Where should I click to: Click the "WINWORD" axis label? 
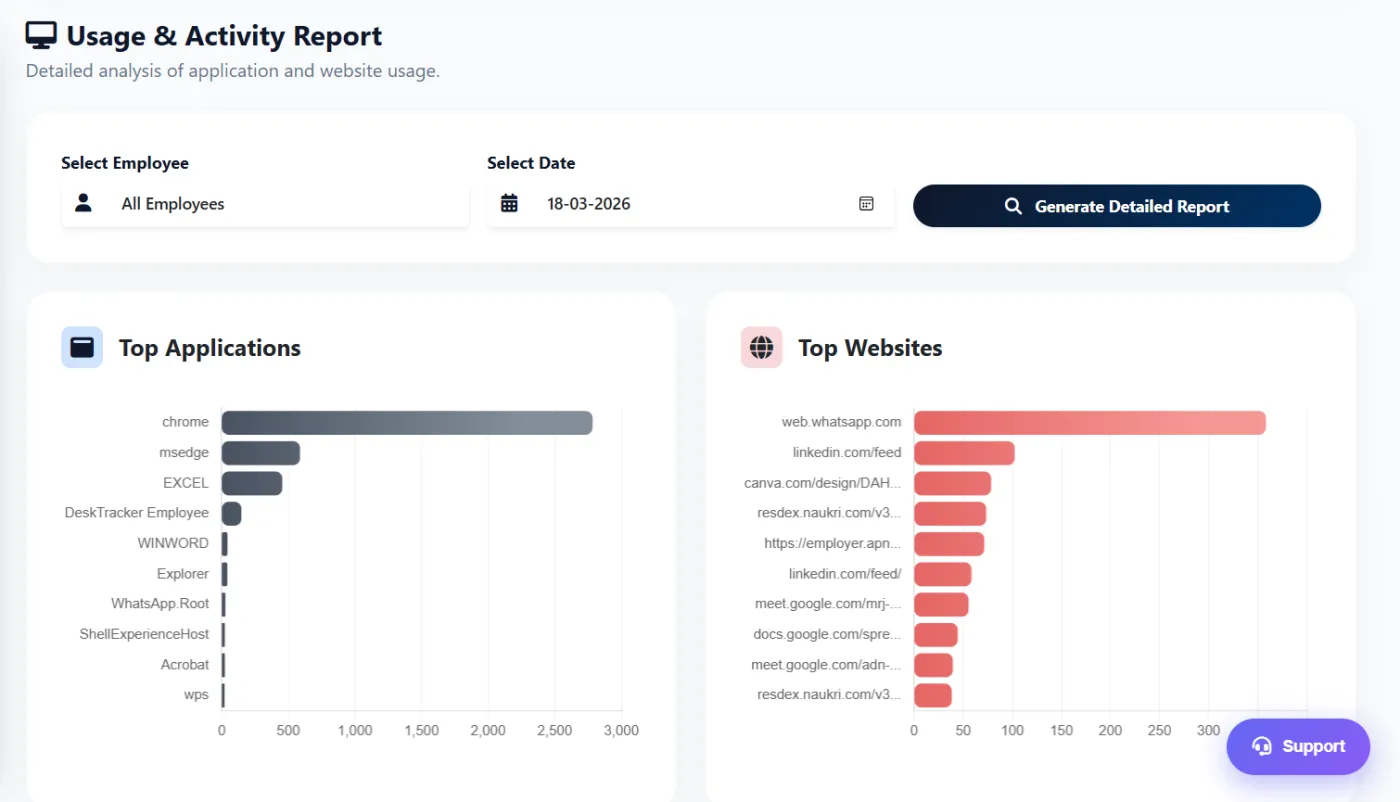click(173, 543)
